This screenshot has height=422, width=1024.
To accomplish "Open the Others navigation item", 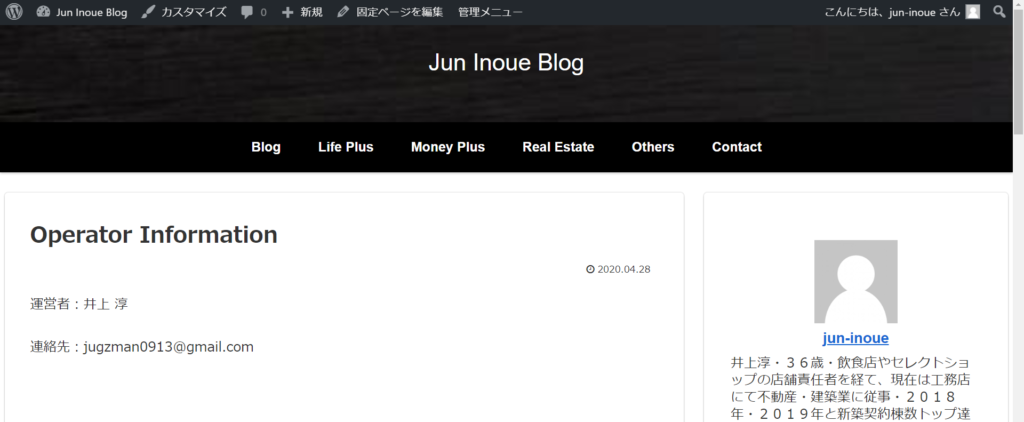I will (653, 147).
